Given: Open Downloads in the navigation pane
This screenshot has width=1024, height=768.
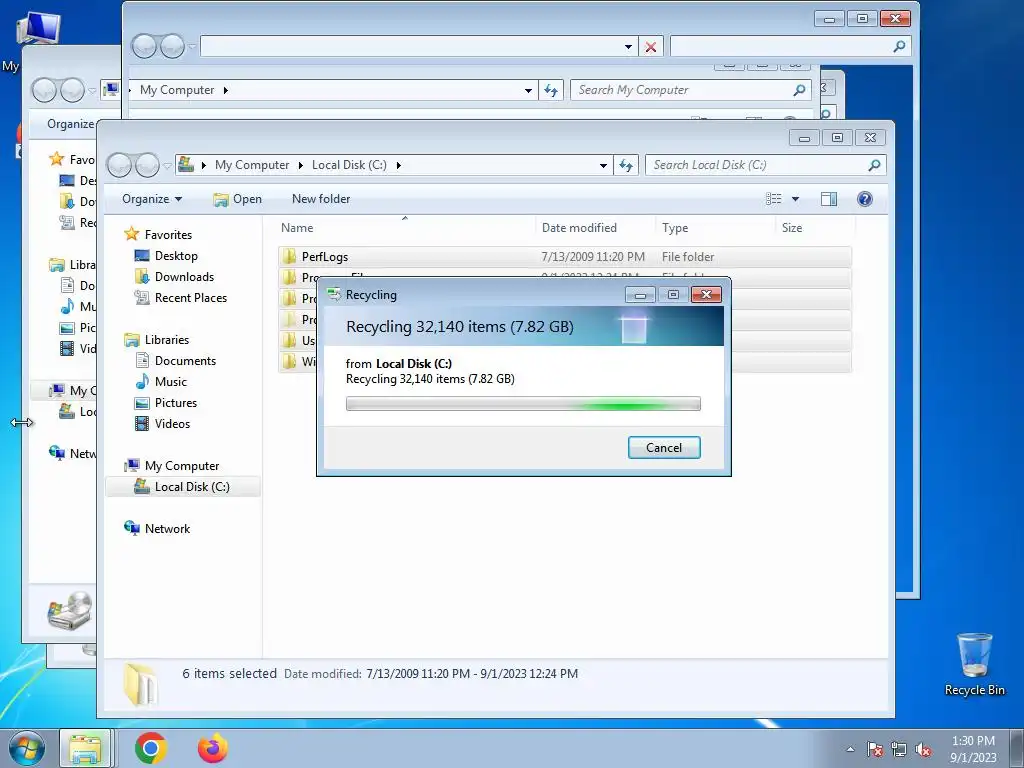Looking at the screenshot, I should (x=184, y=276).
